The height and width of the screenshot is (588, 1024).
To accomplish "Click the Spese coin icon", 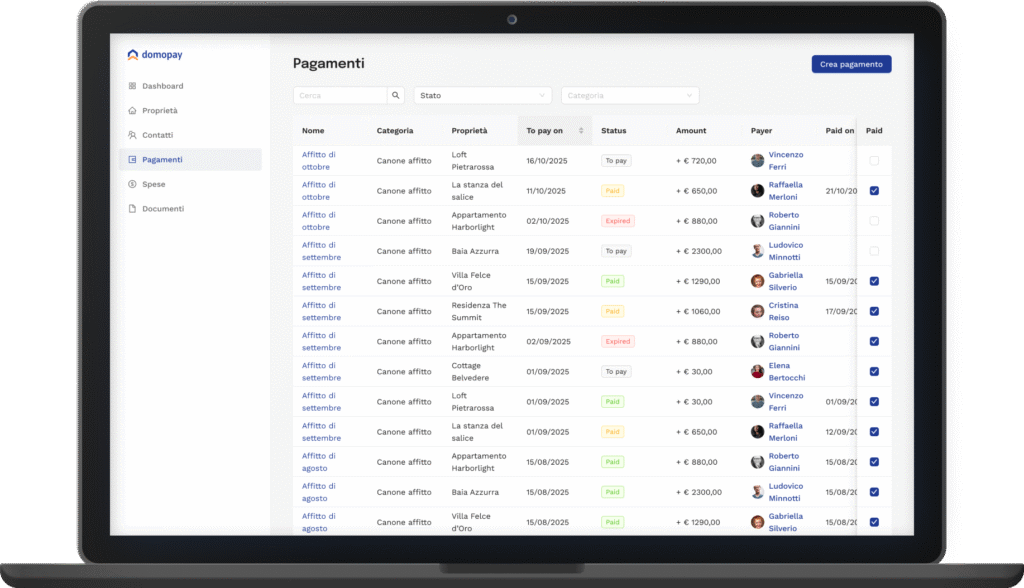I will tap(132, 184).
